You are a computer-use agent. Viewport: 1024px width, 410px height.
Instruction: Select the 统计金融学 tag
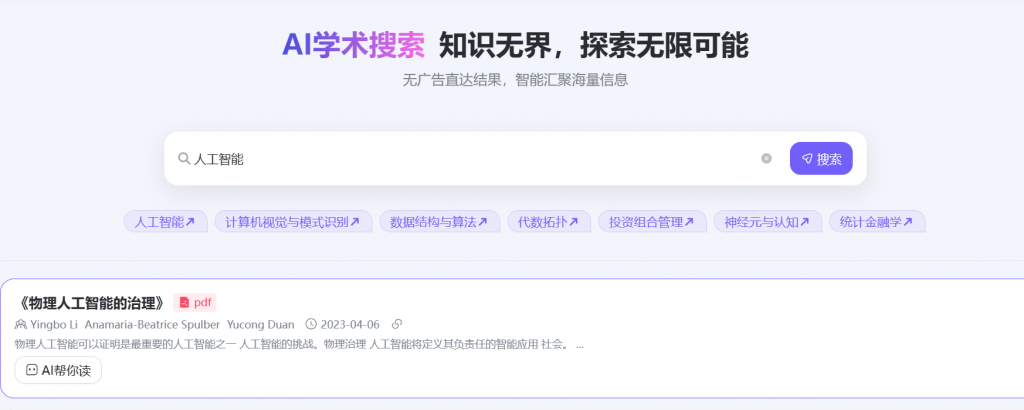tap(877, 222)
